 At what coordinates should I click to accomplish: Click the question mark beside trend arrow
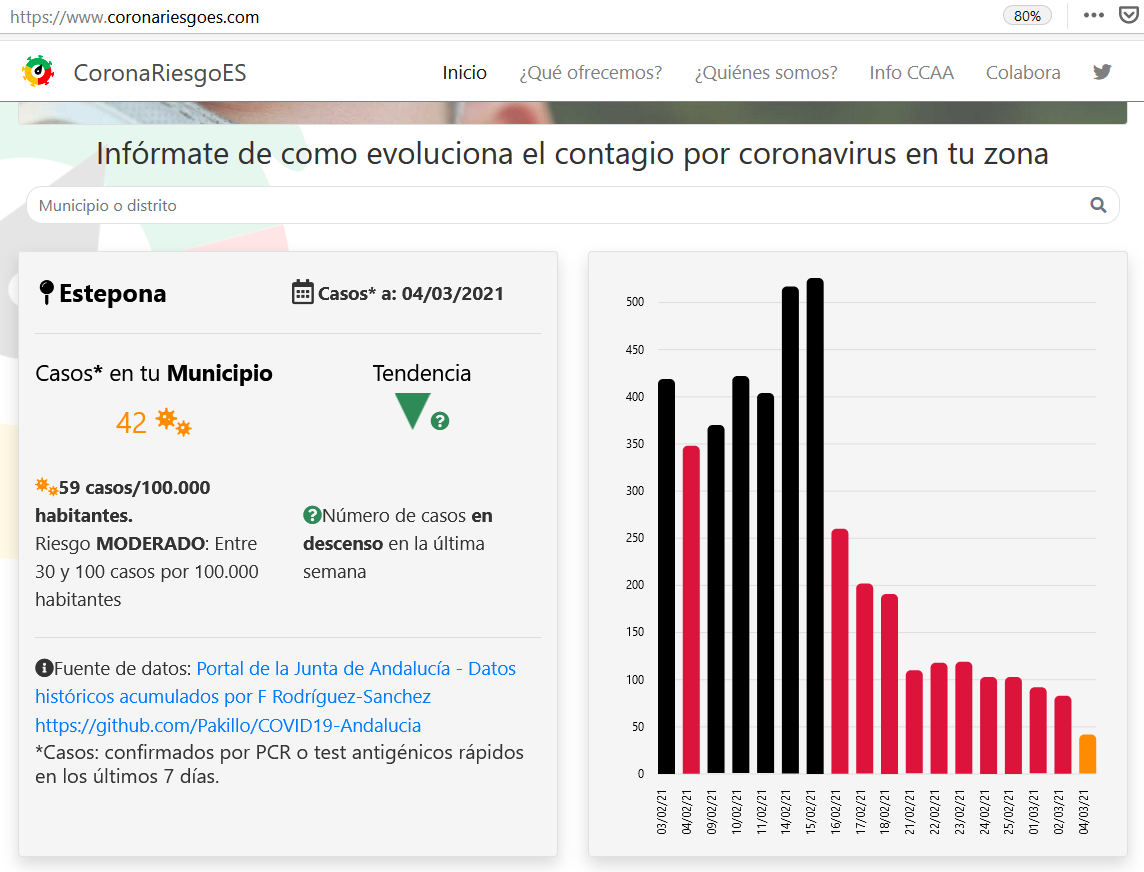(x=440, y=421)
